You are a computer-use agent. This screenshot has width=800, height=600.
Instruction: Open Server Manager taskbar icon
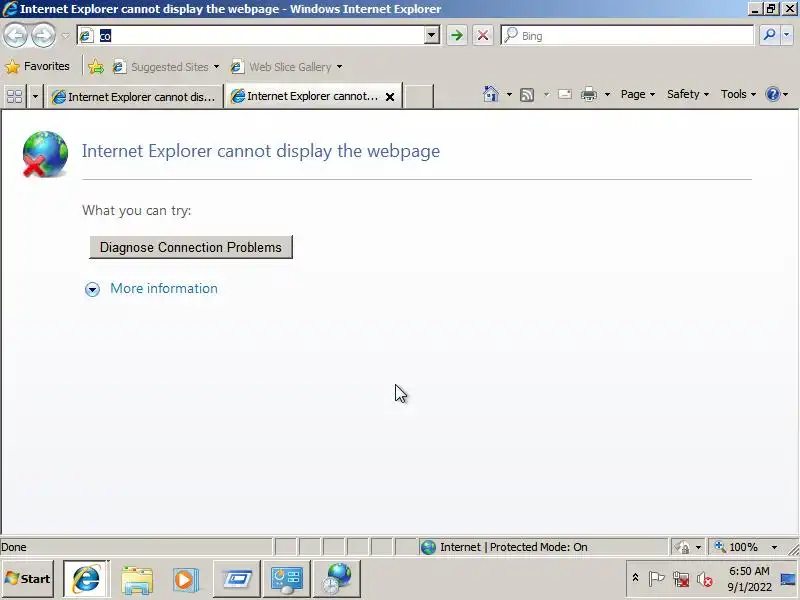click(286, 579)
